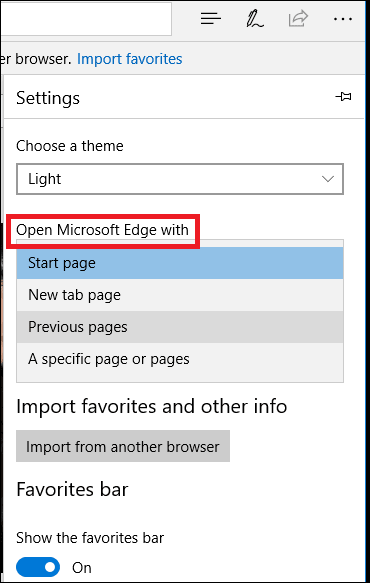Viewport: 370px width, 583px height.
Task: Open the More actions ellipsis menu
Action: [x=343, y=19]
